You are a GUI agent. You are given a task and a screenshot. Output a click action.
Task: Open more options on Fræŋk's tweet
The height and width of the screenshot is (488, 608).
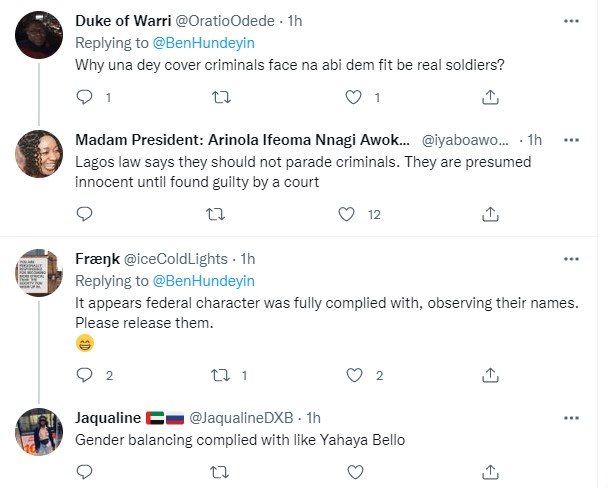click(571, 259)
